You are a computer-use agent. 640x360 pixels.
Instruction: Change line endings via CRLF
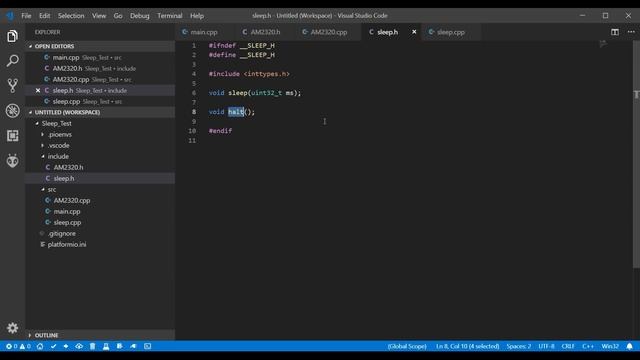[568, 346]
